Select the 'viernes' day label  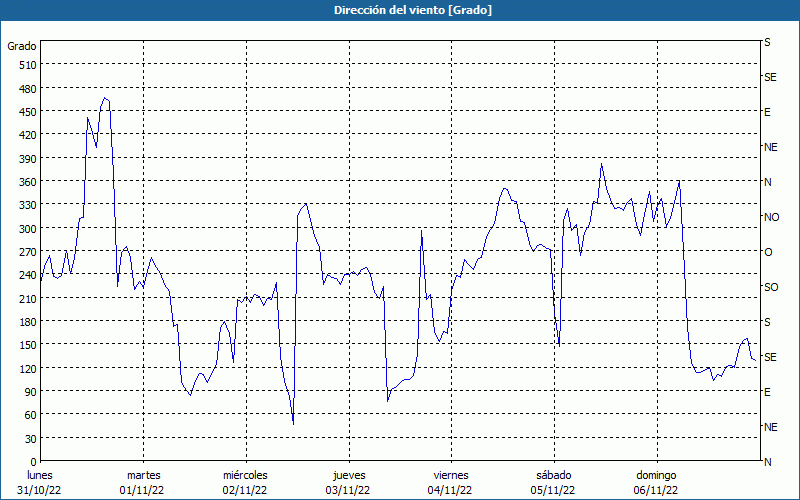click(x=451, y=475)
